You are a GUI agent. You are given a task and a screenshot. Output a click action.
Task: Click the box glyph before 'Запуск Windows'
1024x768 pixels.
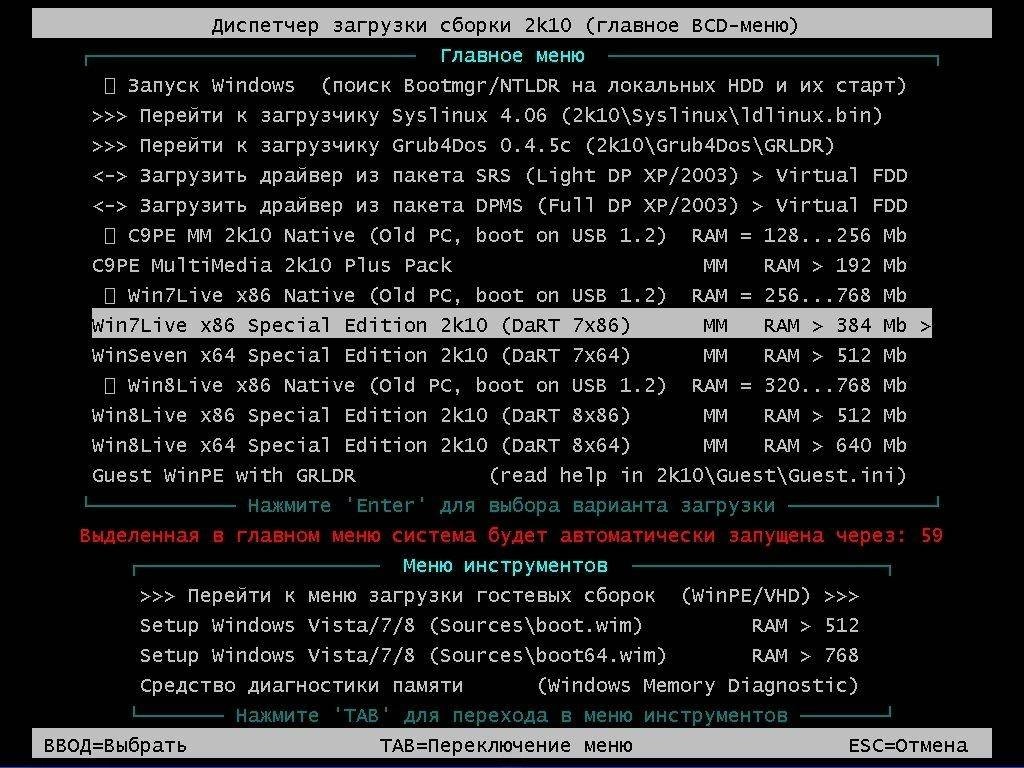coord(110,86)
